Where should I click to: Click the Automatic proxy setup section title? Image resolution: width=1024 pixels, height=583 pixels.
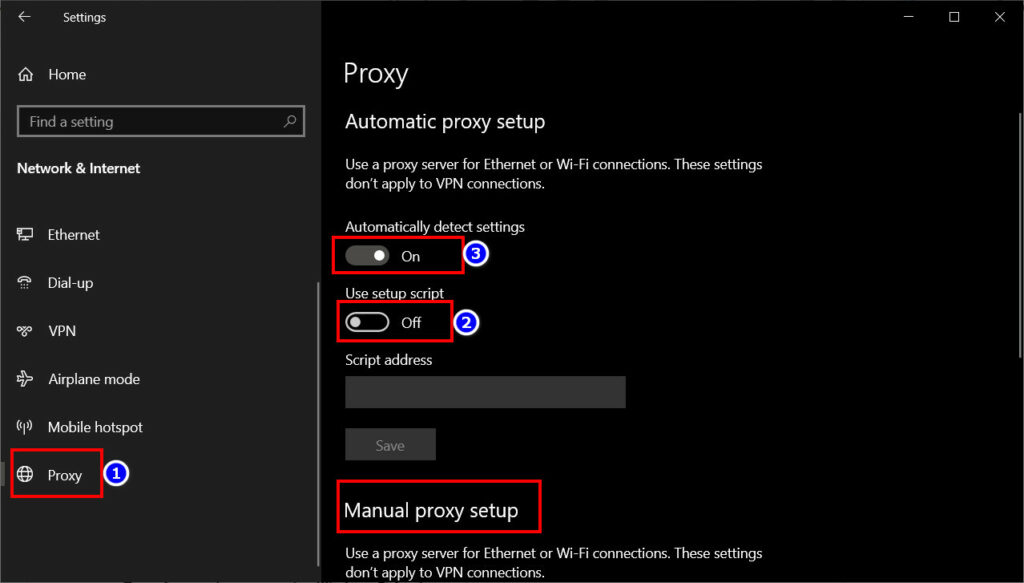point(444,121)
